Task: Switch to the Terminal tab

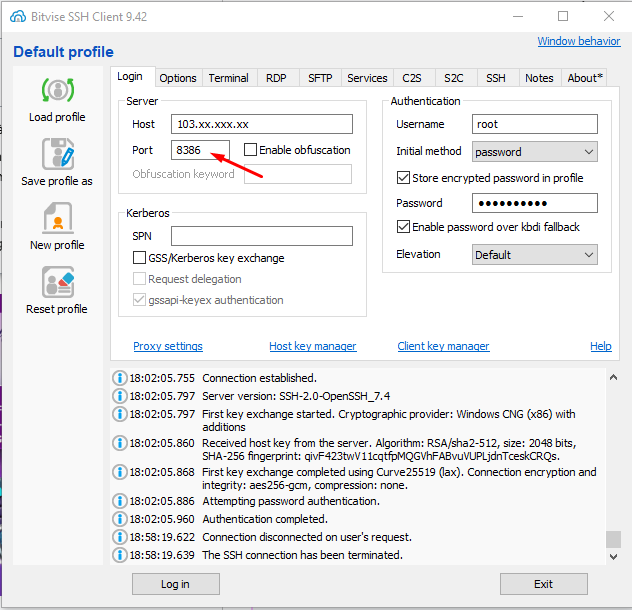Action: click(229, 78)
